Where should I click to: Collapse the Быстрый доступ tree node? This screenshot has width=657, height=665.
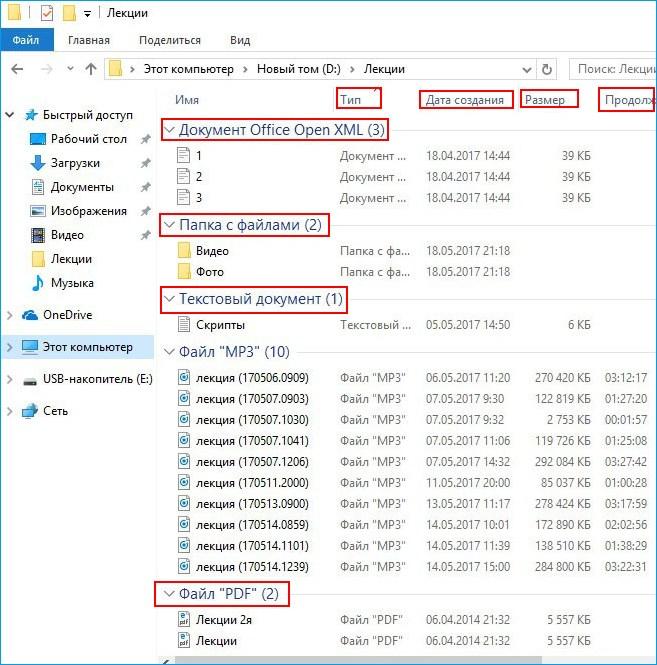click(10, 115)
